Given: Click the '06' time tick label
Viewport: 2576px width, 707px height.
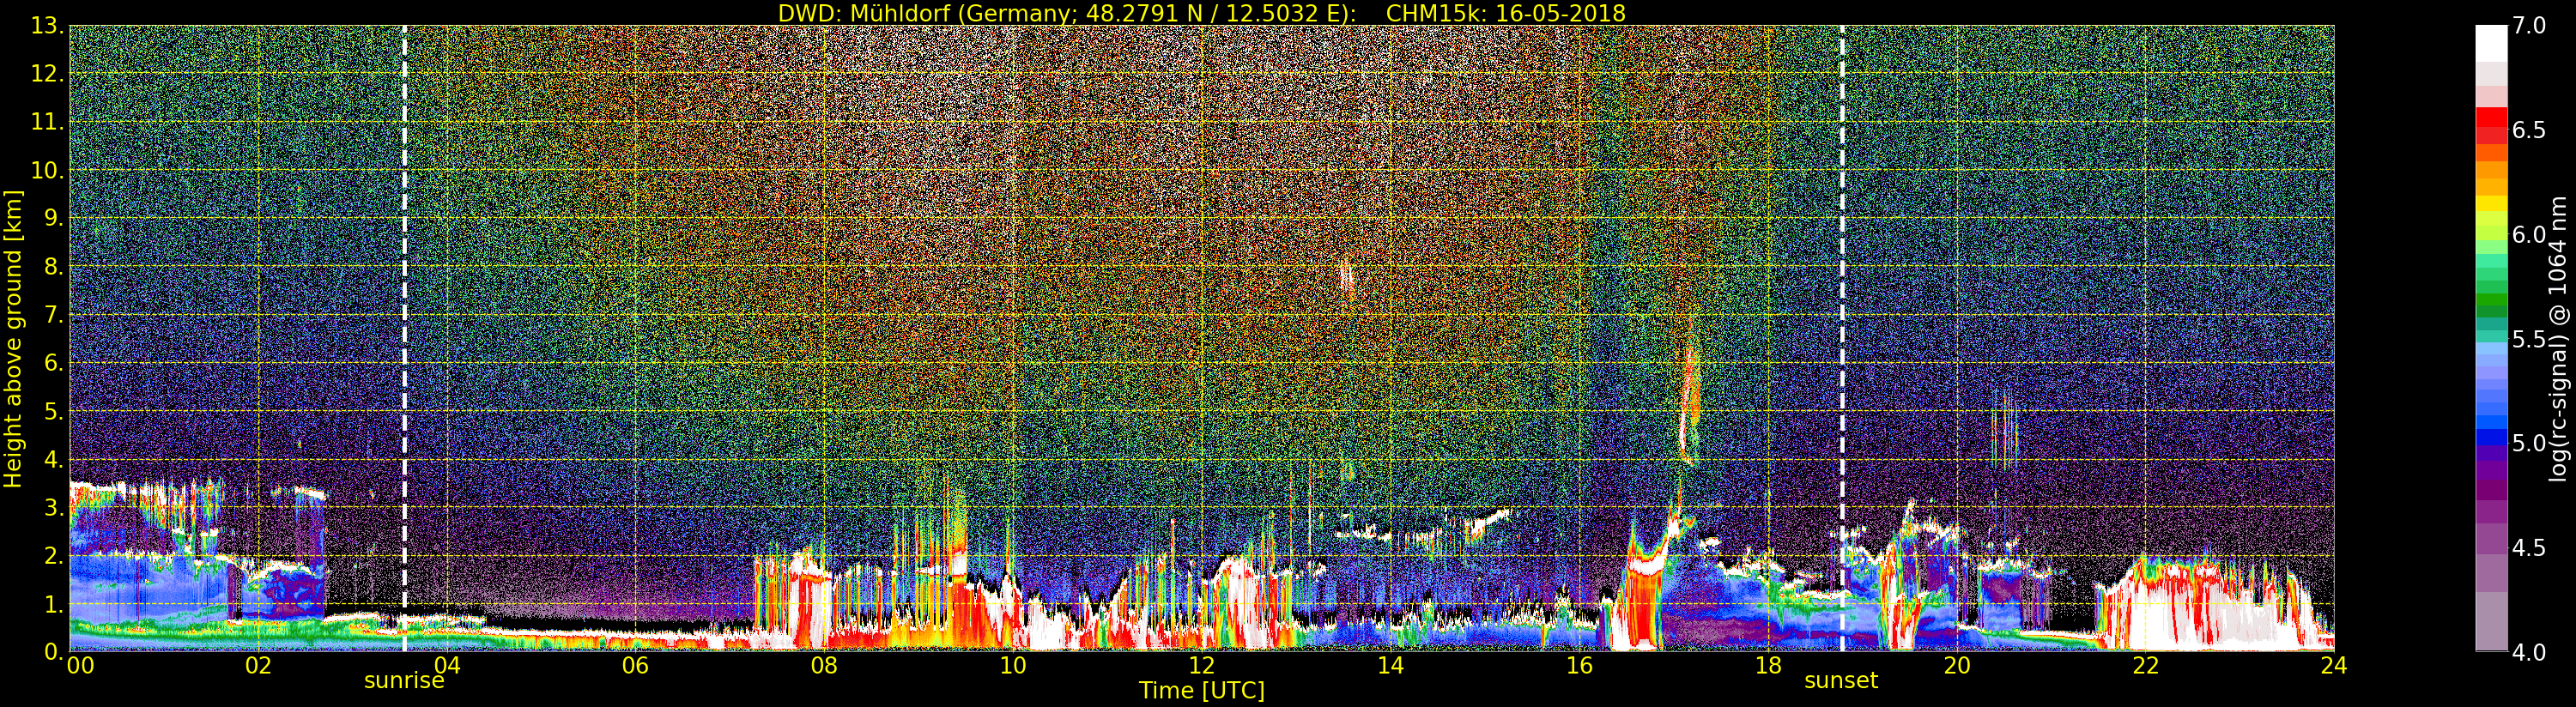Looking at the screenshot, I should pyautogui.click(x=636, y=666).
